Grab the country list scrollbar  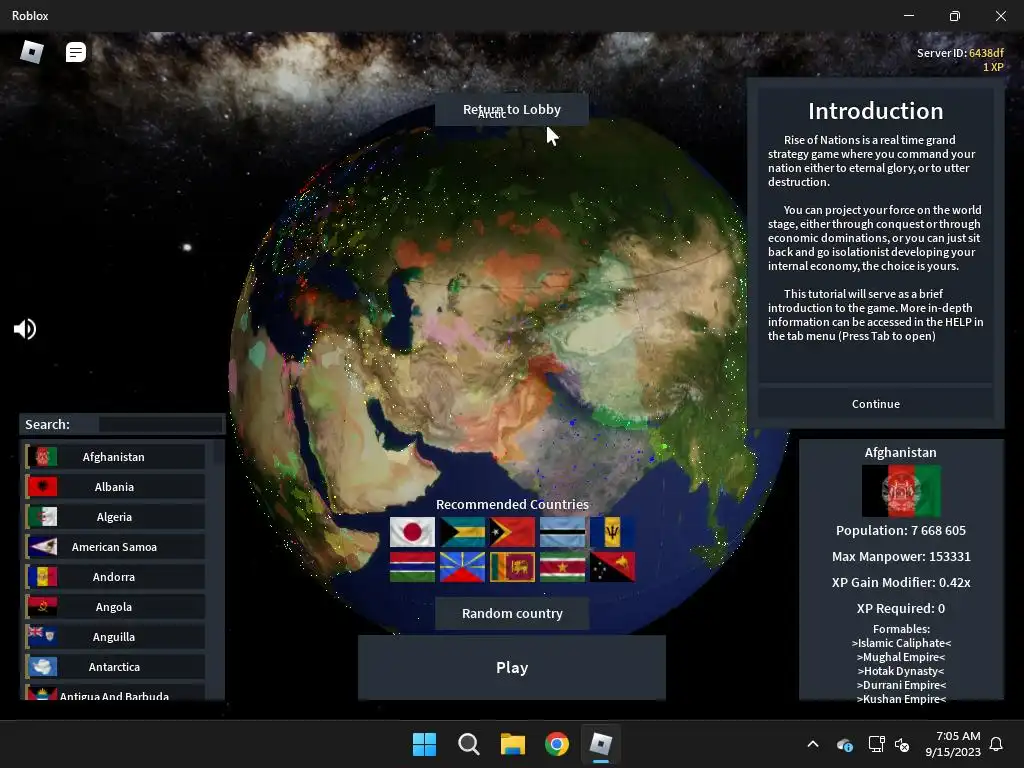pos(218,452)
